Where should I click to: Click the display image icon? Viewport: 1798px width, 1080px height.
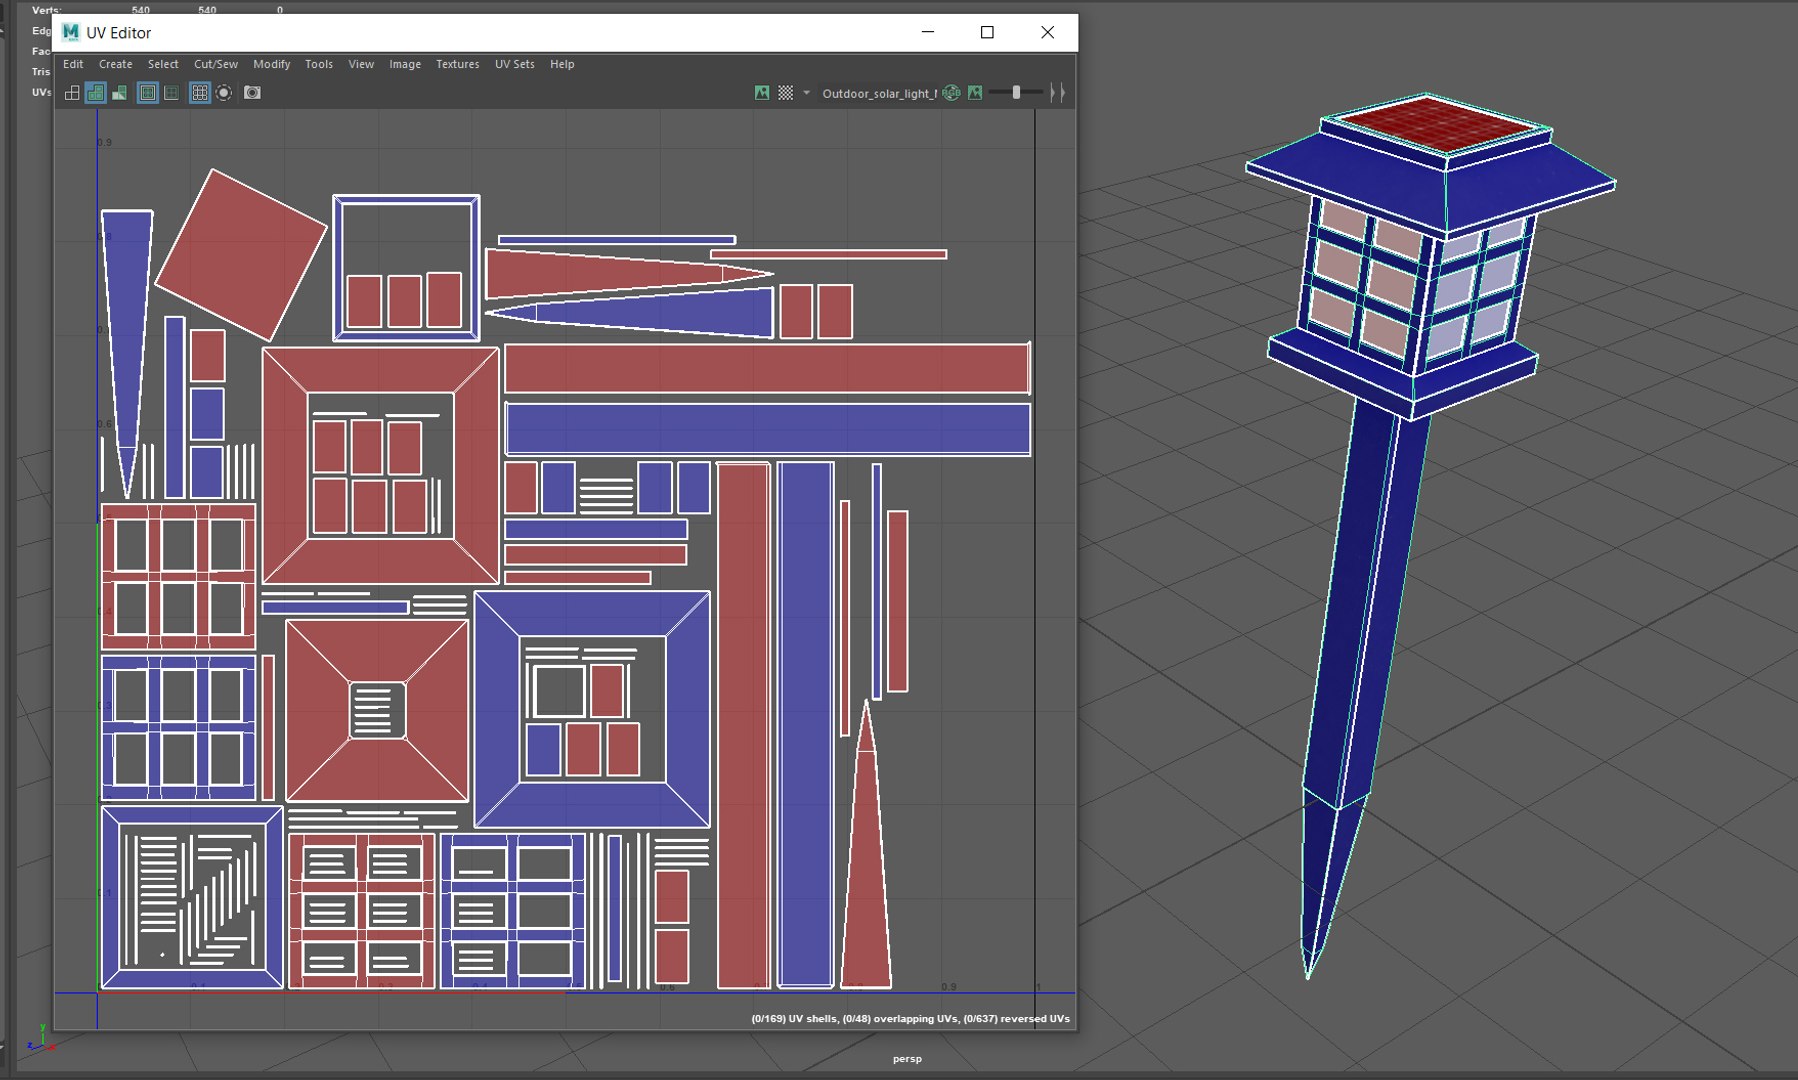pyautogui.click(x=762, y=93)
